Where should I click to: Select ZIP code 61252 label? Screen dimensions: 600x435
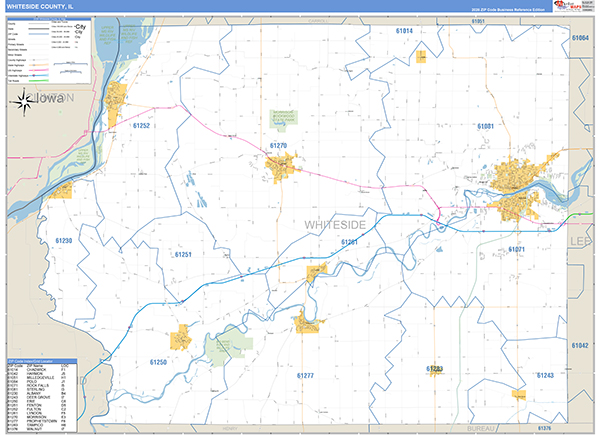[x=141, y=125]
